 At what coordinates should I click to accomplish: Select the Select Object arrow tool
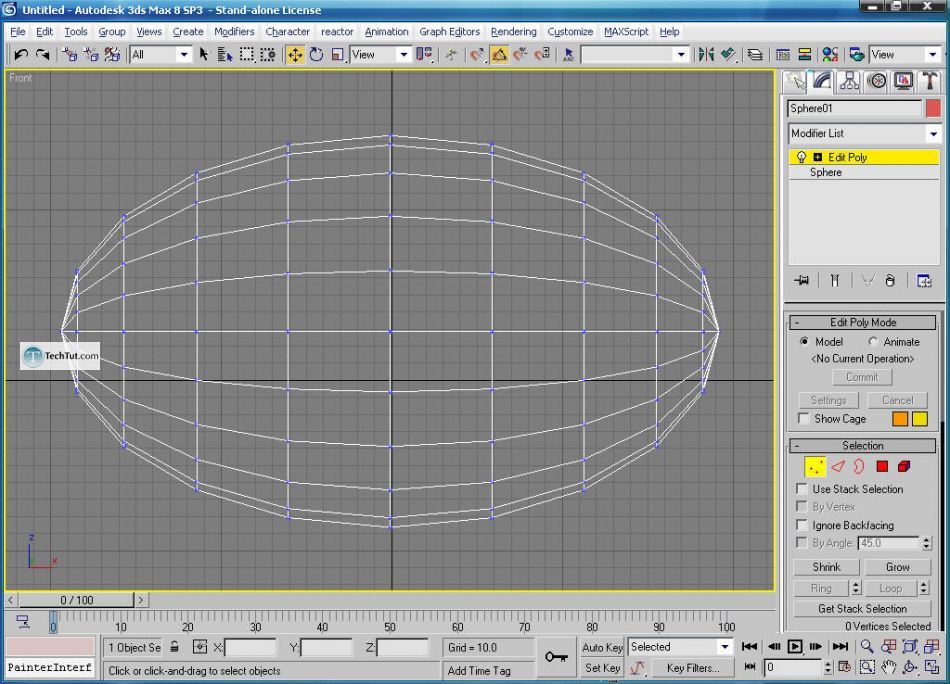[204, 55]
